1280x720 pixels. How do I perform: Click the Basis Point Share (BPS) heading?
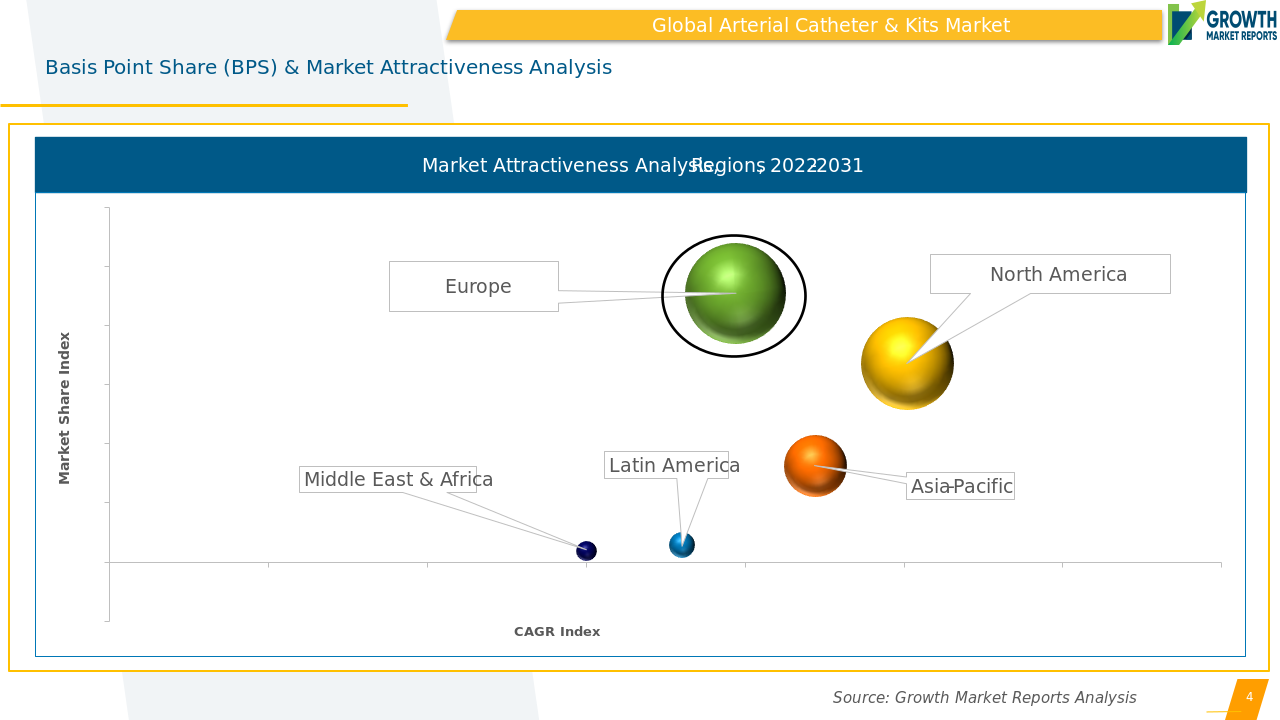pyautogui.click(x=328, y=68)
